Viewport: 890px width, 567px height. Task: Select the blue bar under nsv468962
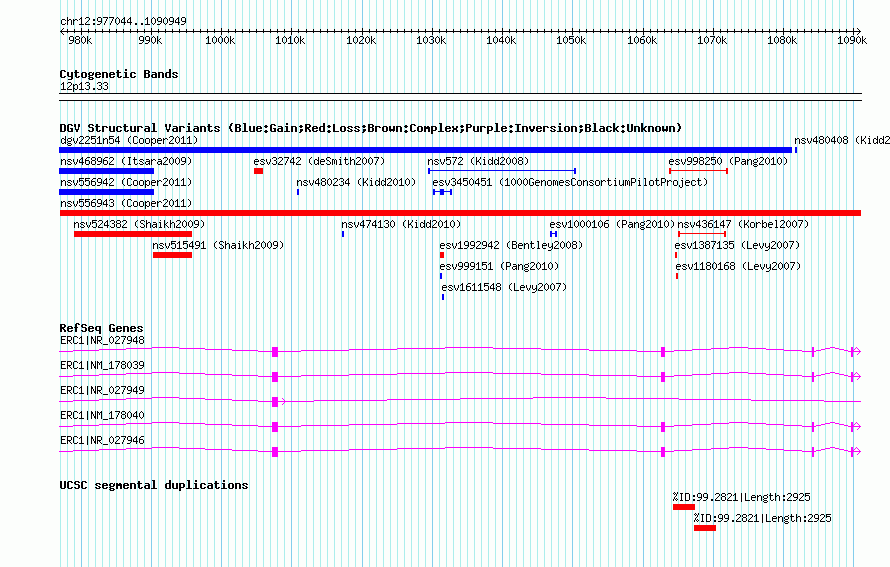[x=107, y=171]
